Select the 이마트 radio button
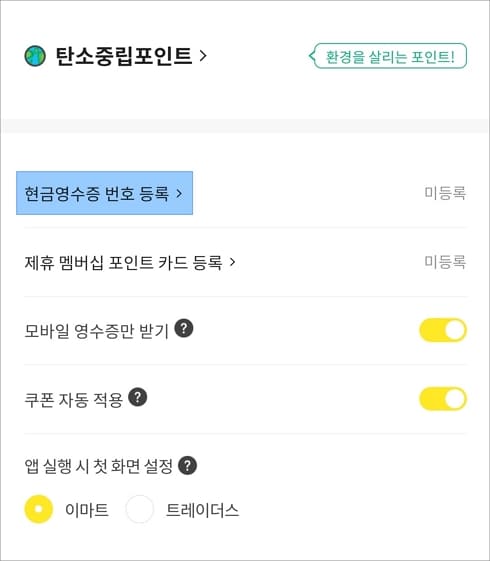 [39, 509]
